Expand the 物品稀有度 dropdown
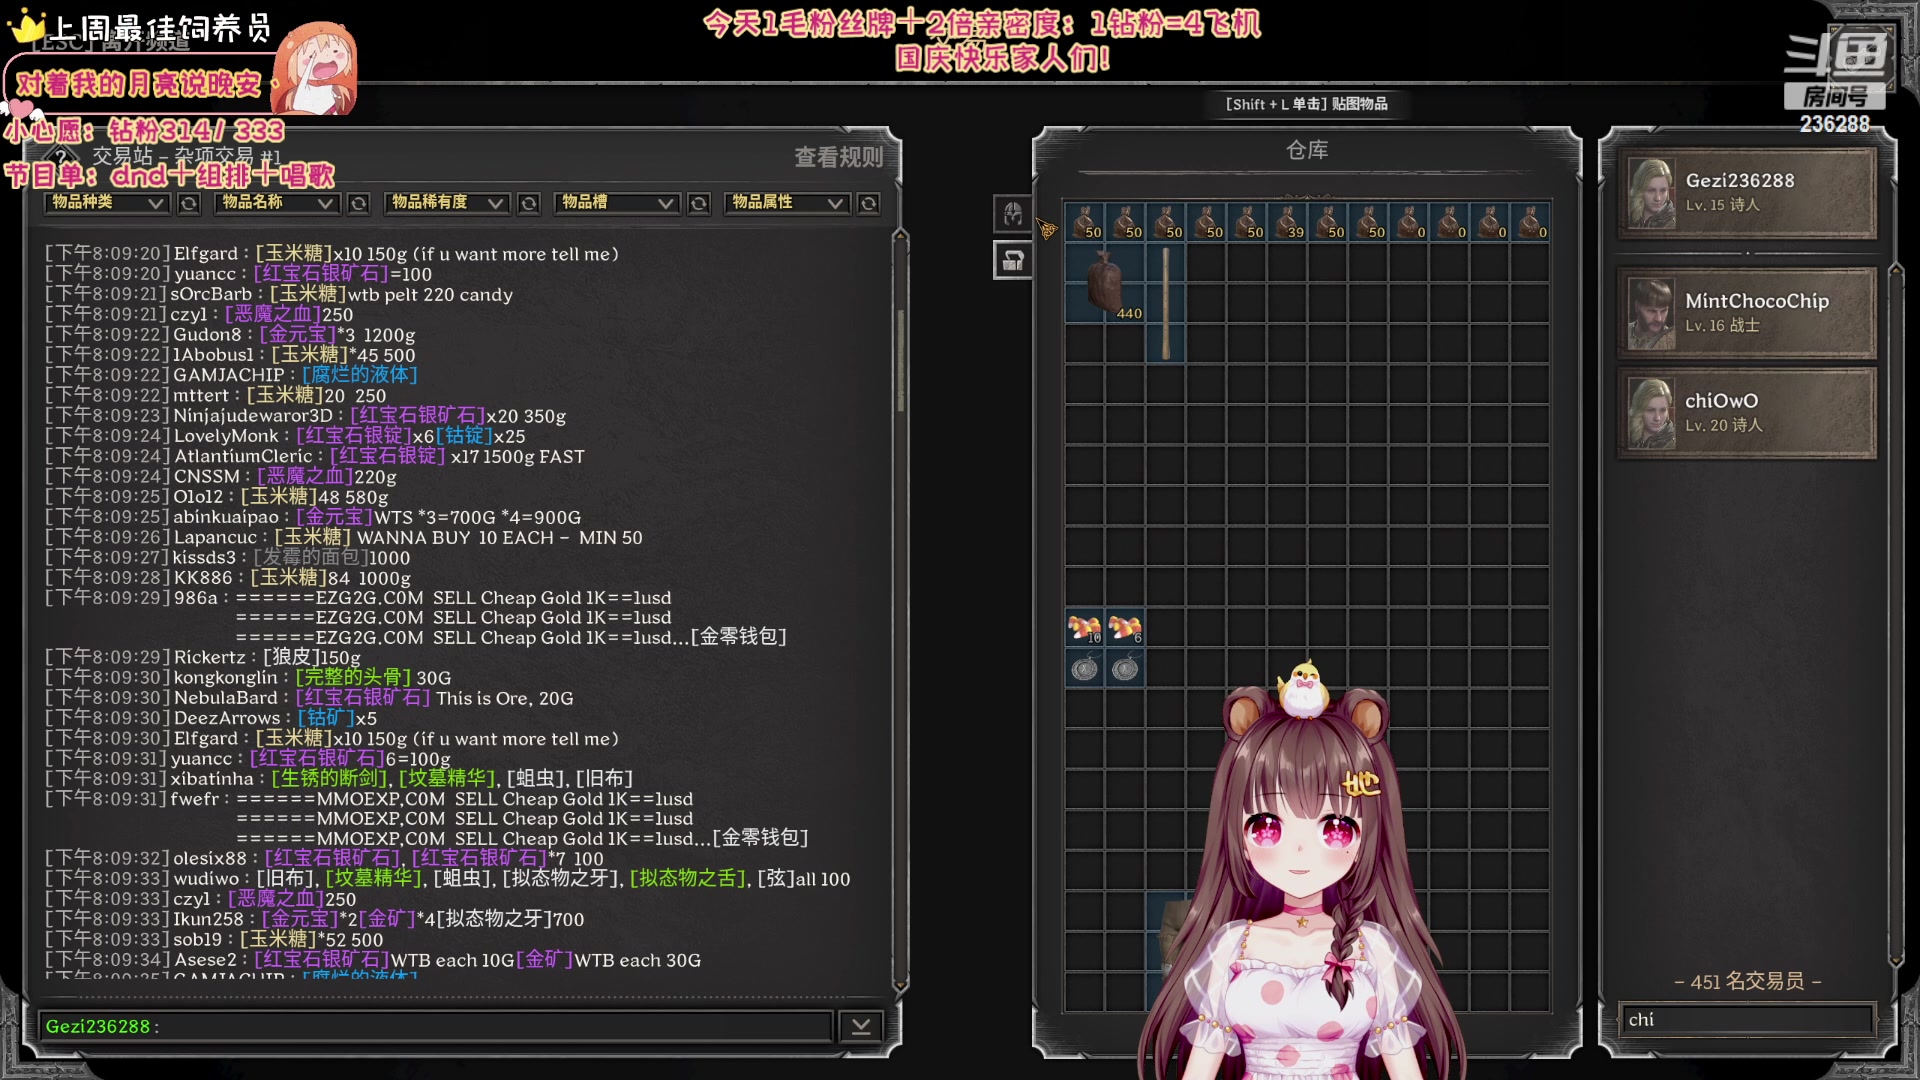1920x1080 pixels. pyautogui.click(x=446, y=203)
